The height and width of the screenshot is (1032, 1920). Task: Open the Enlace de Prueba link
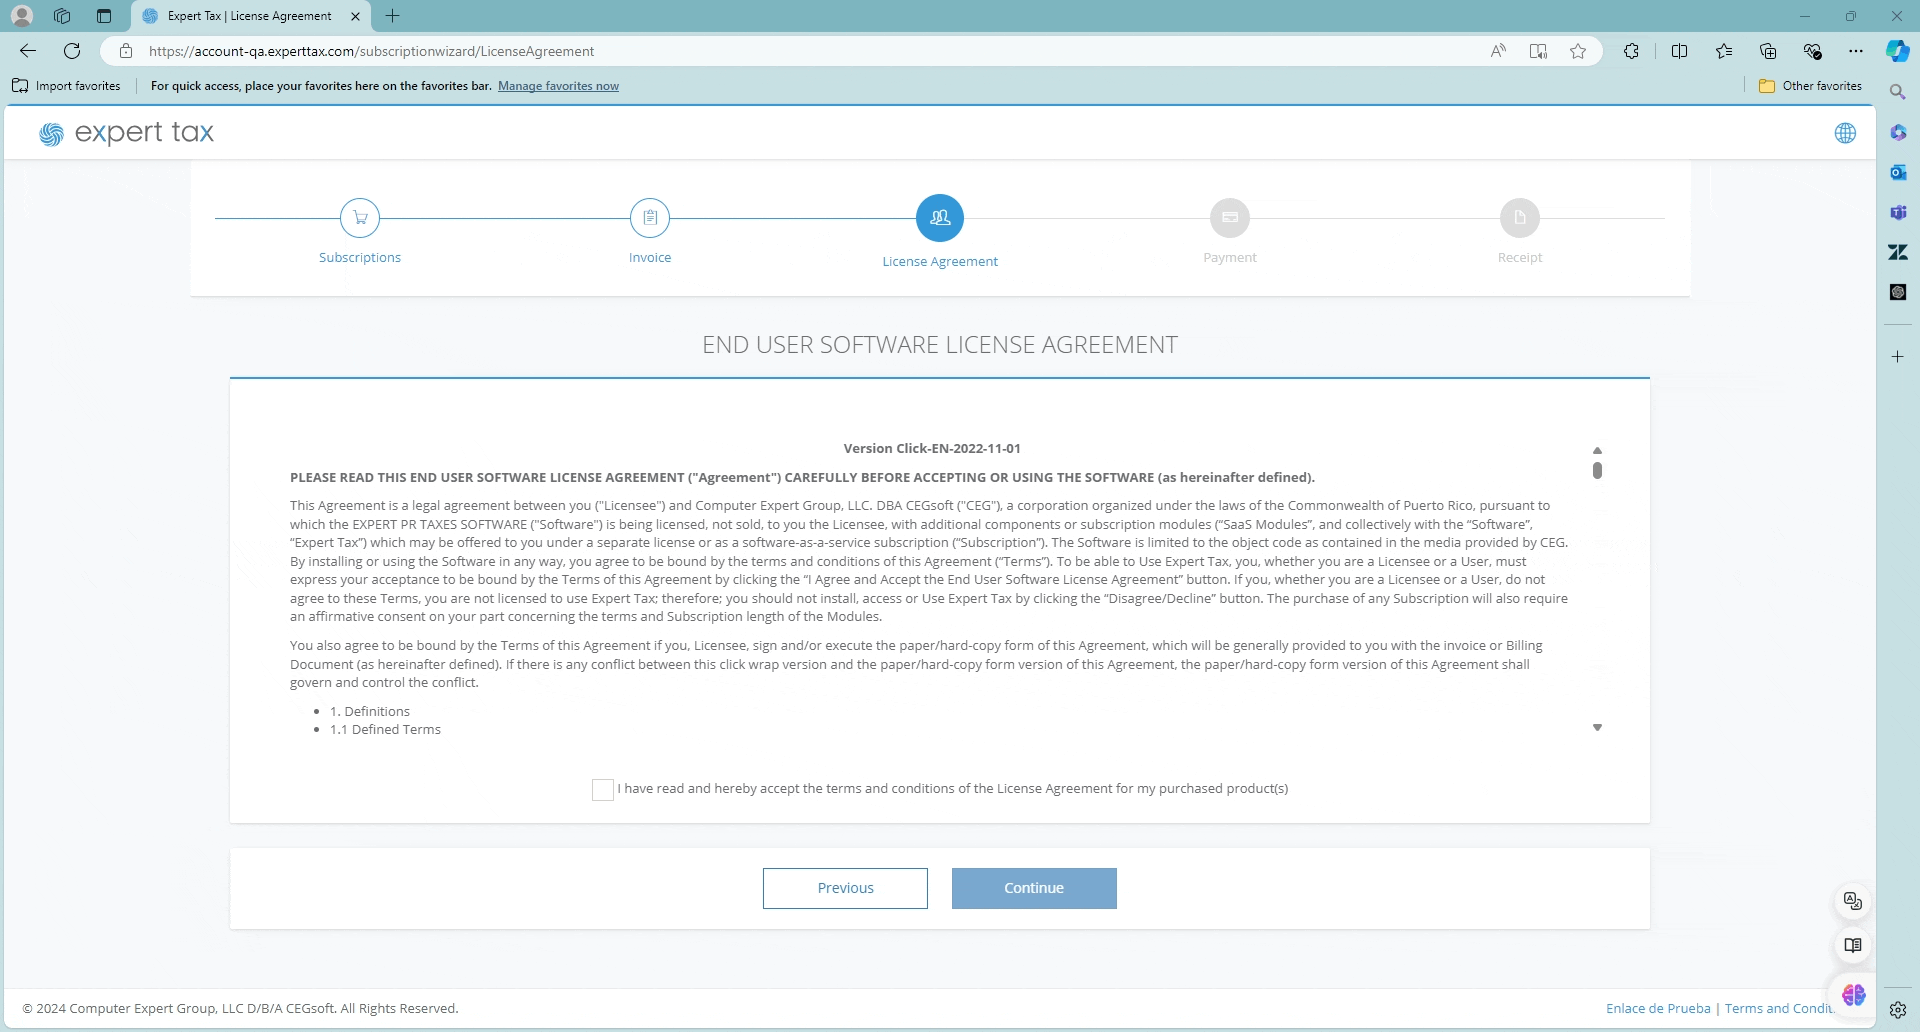pos(1658,1008)
